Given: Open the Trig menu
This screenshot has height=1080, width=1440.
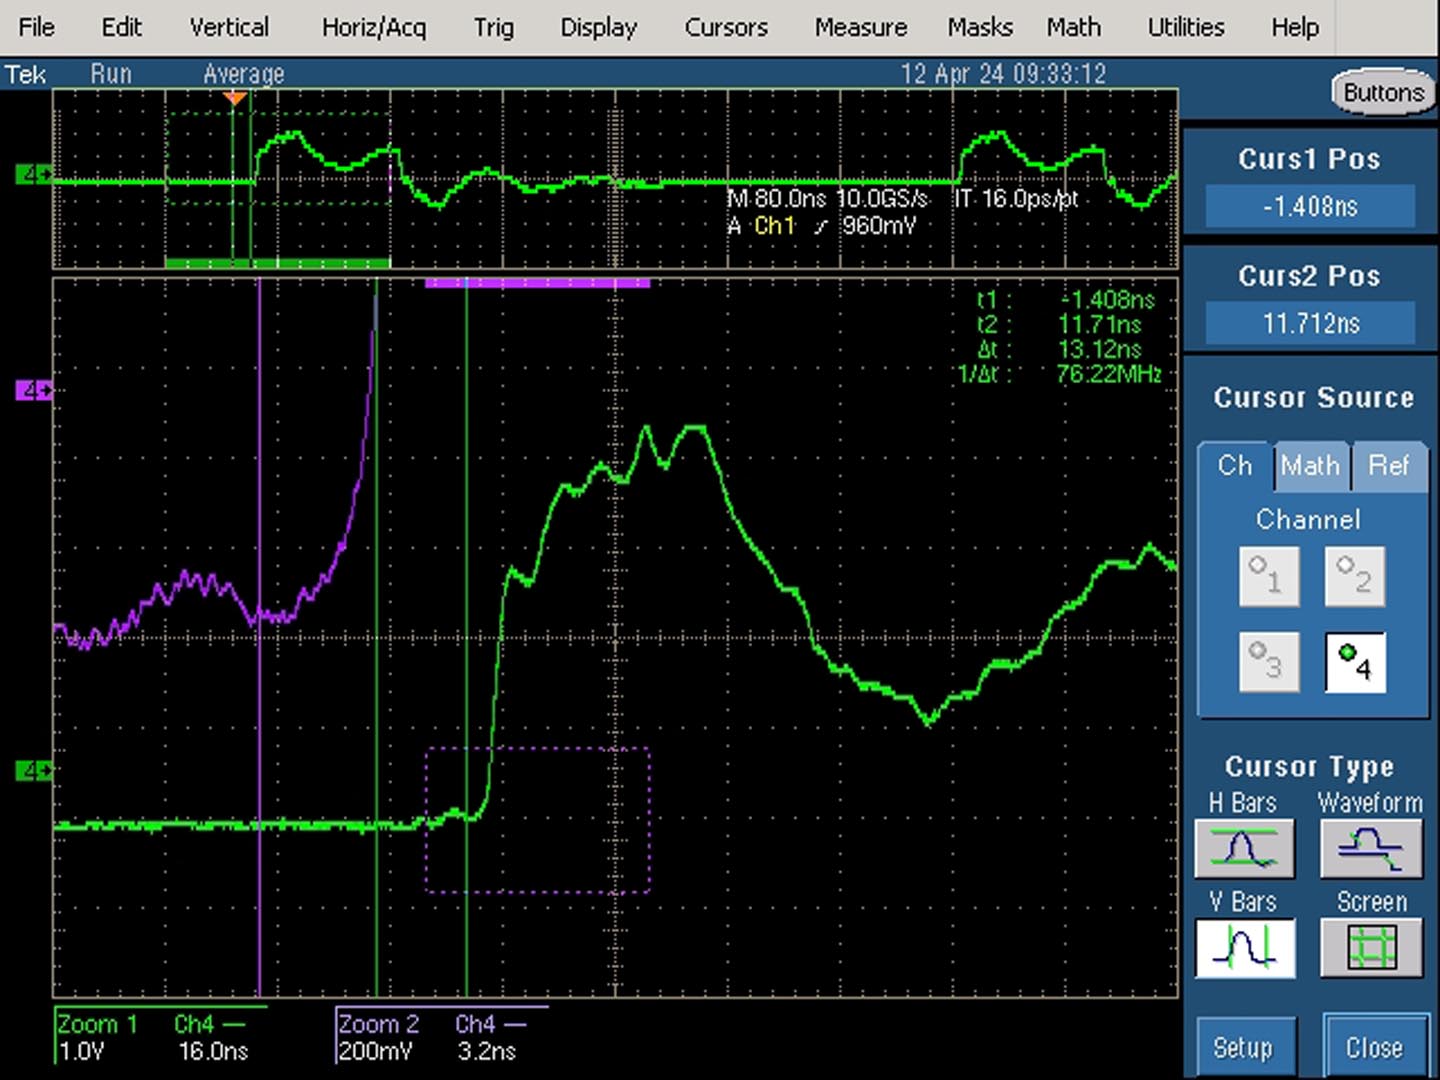Looking at the screenshot, I should (x=494, y=27).
